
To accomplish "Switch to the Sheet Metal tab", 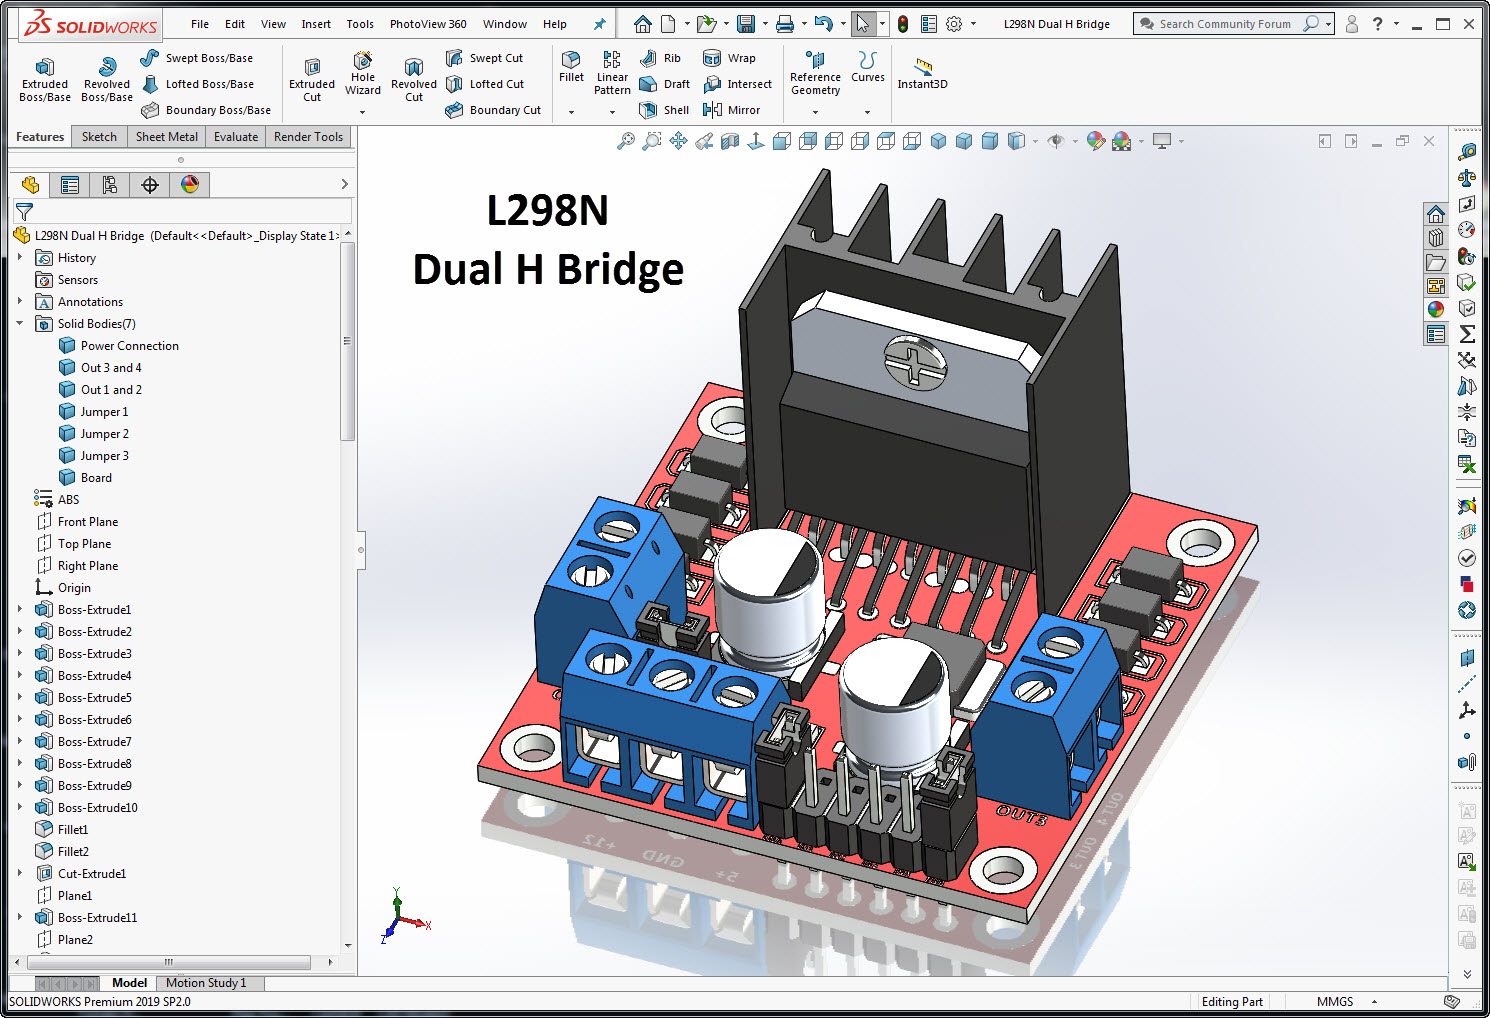I will coord(167,137).
